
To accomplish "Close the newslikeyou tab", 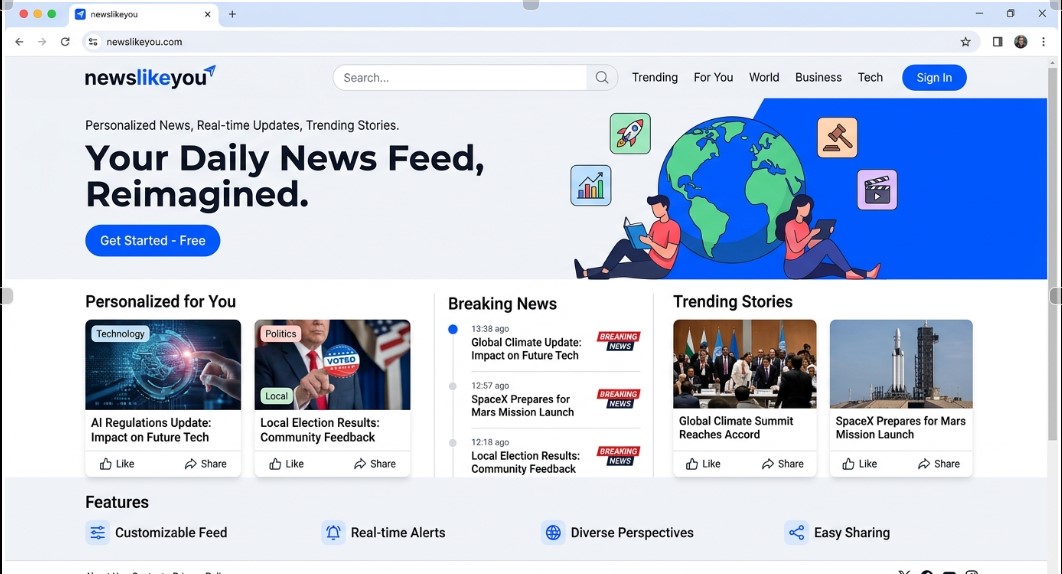I will point(207,14).
